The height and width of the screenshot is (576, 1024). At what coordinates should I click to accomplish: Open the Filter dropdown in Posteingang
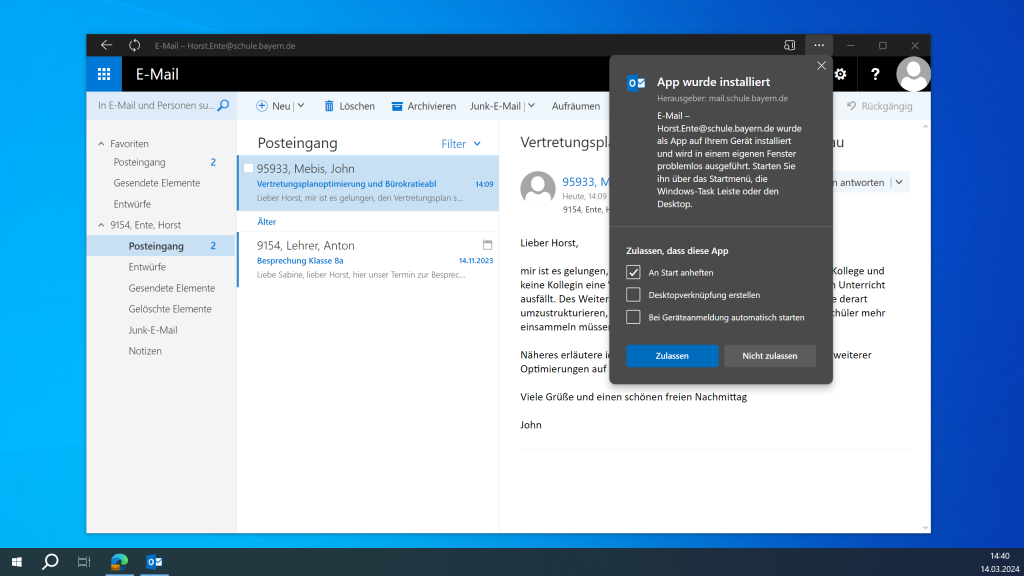point(460,143)
